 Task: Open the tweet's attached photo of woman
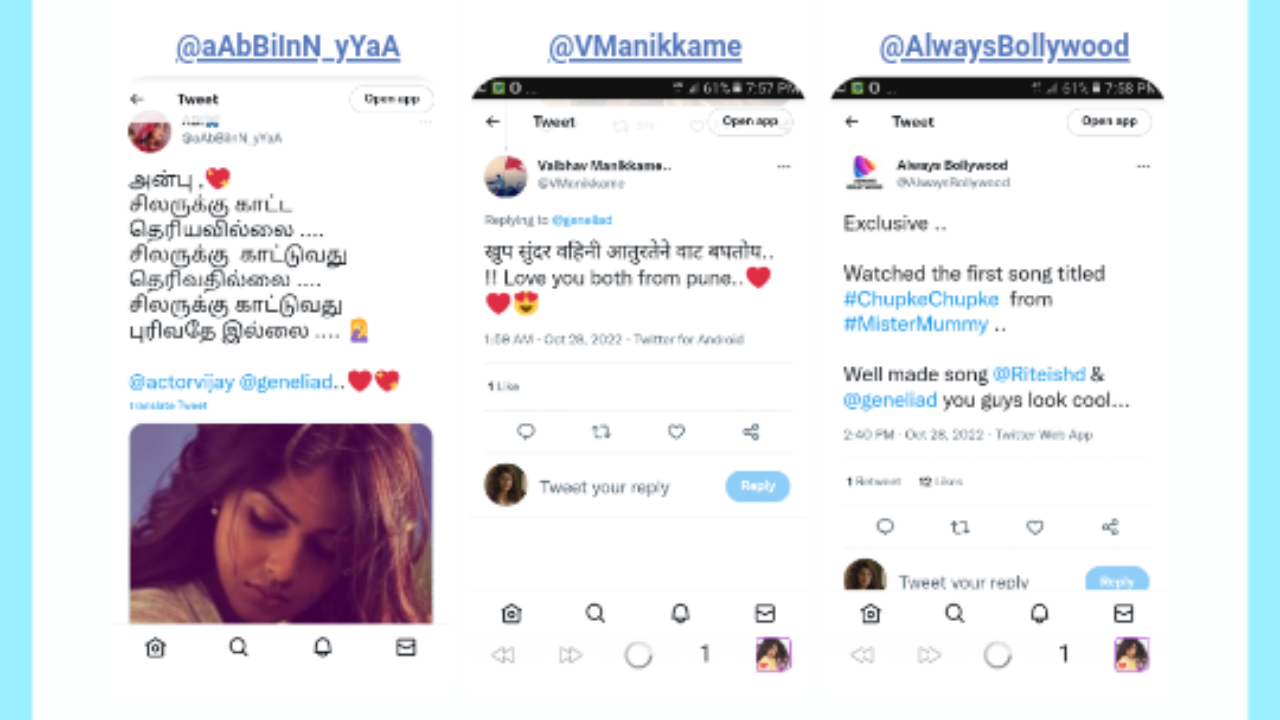[281, 523]
